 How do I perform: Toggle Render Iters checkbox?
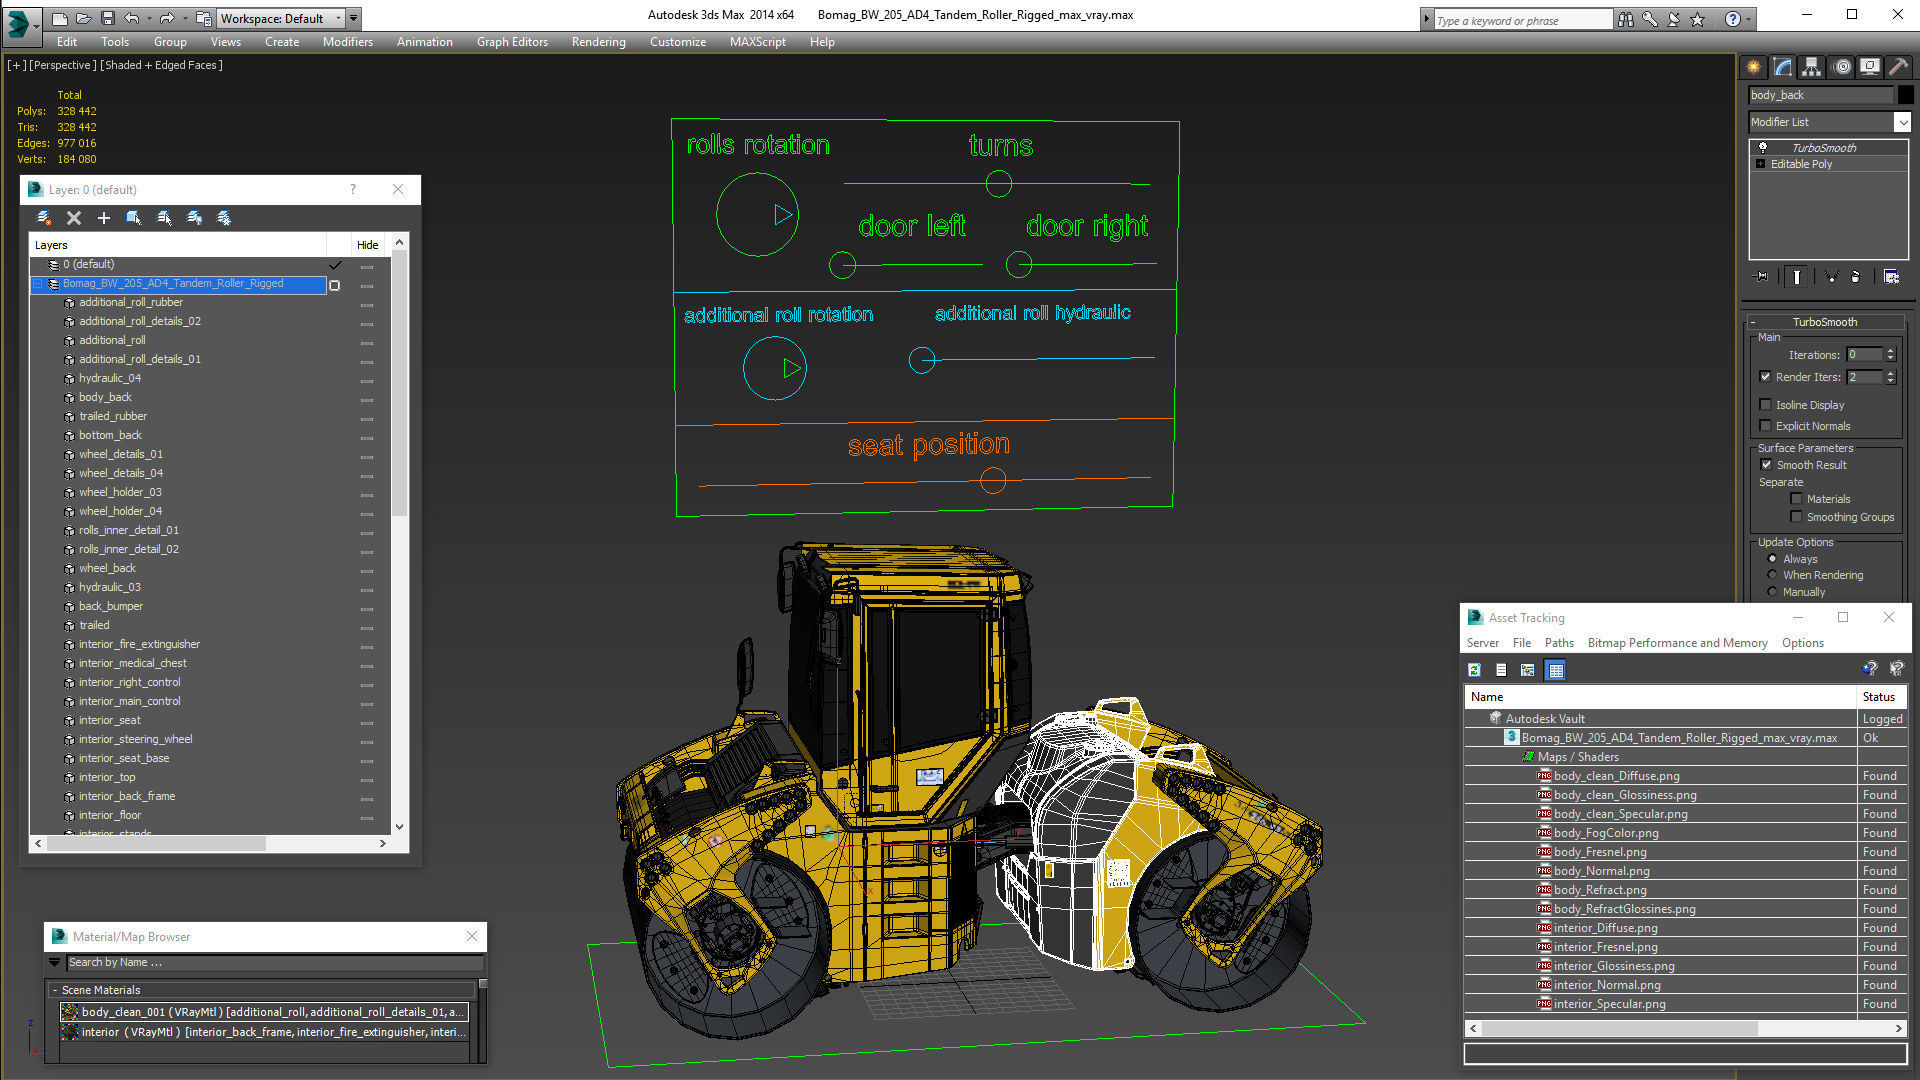tap(1766, 377)
